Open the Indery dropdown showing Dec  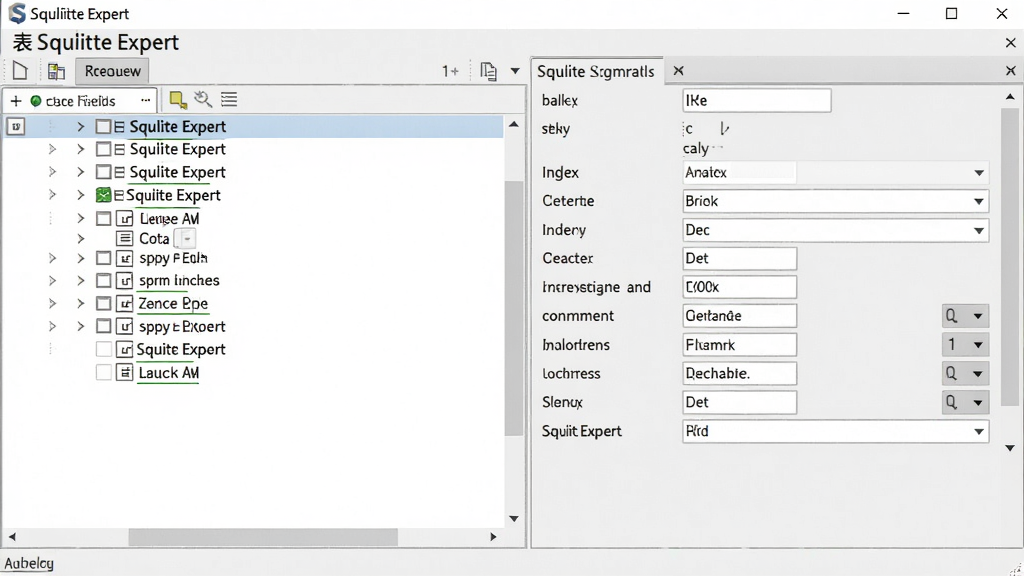pyautogui.click(x=978, y=230)
